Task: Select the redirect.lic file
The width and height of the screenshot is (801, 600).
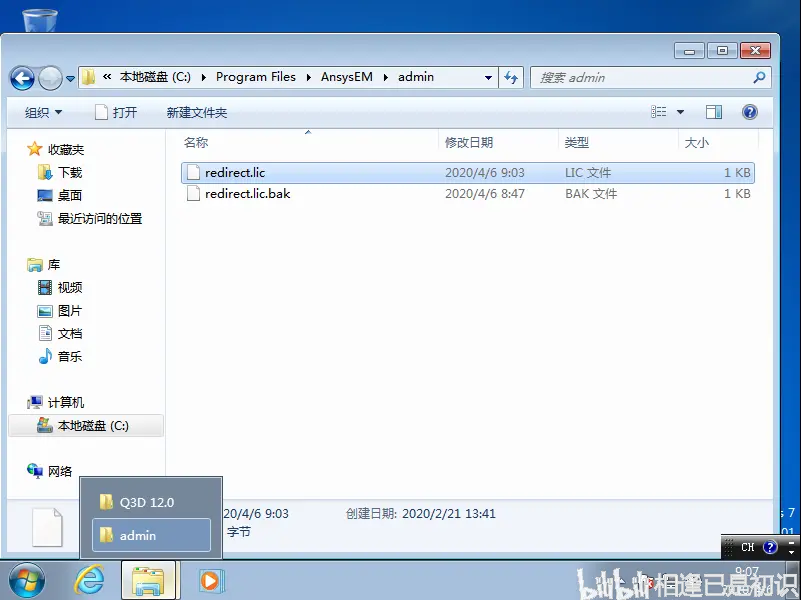Action: 468,173
